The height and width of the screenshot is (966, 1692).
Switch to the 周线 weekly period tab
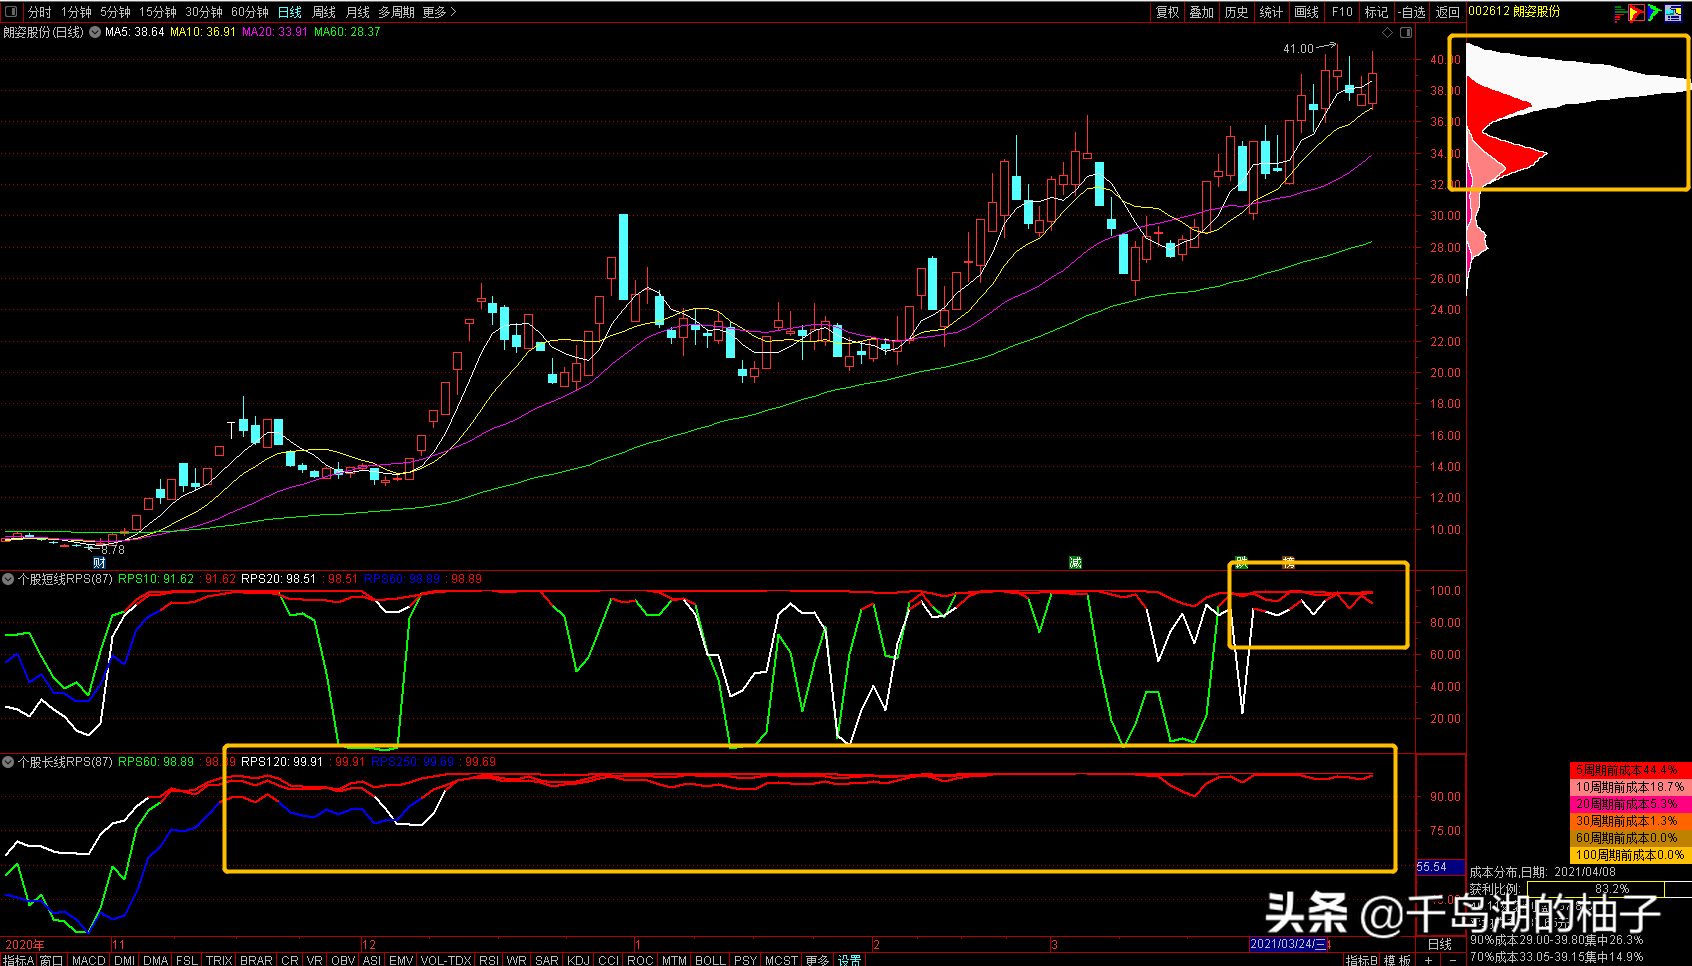tap(324, 12)
